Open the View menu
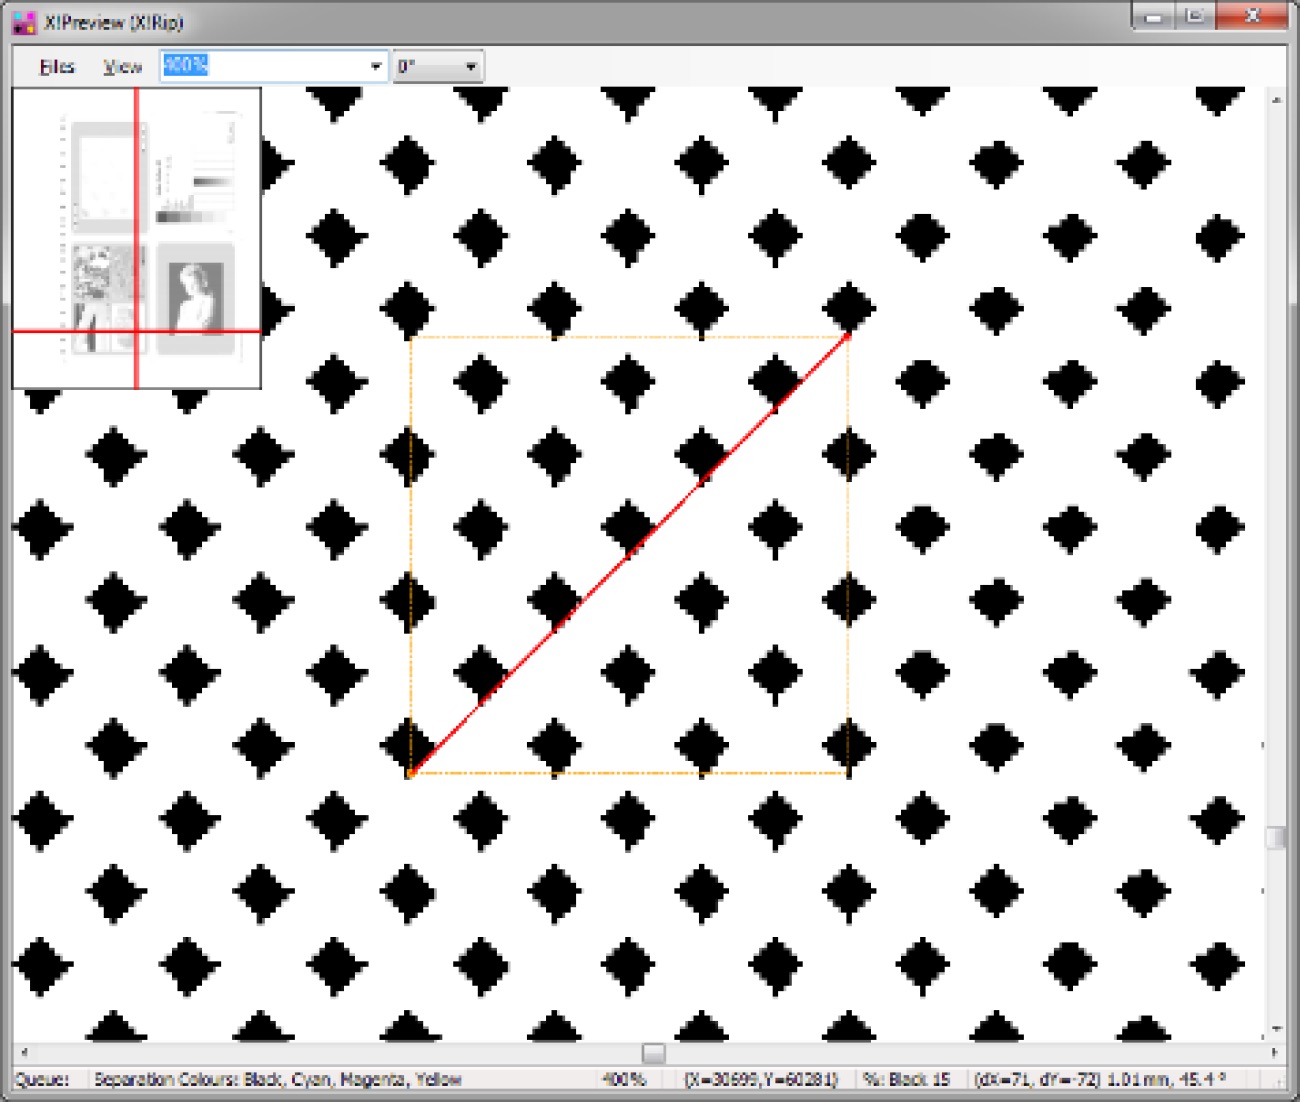The image size is (1300, 1102). (x=122, y=67)
